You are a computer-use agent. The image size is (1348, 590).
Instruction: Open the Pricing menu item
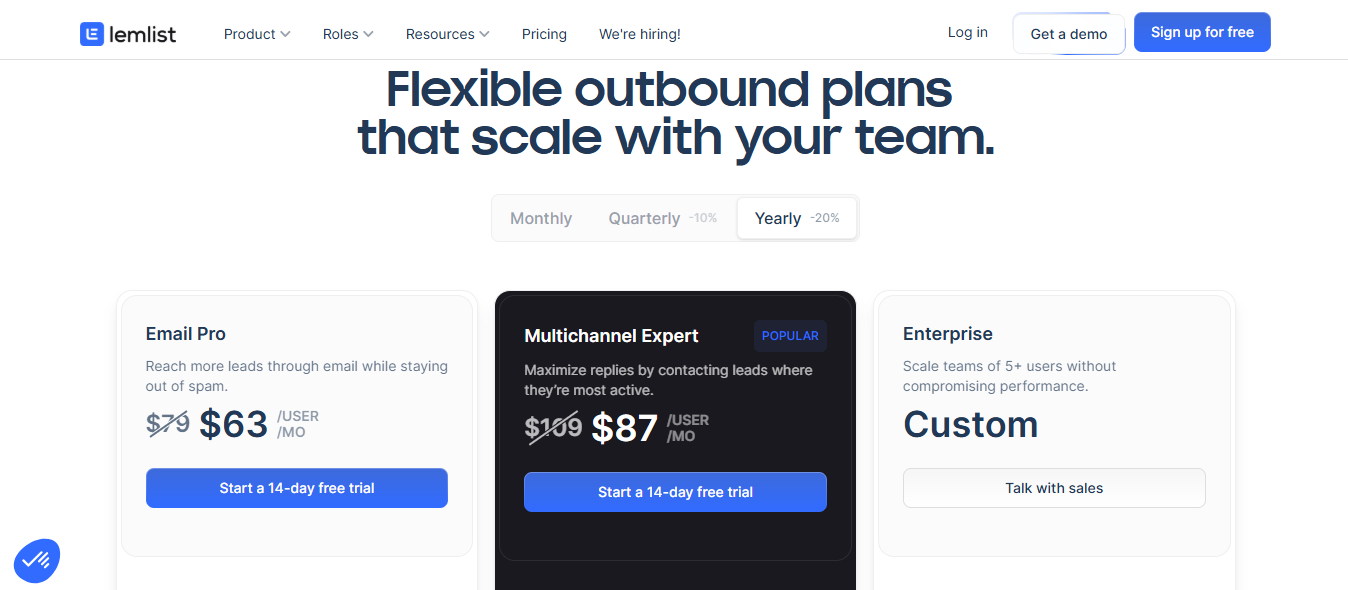click(544, 33)
